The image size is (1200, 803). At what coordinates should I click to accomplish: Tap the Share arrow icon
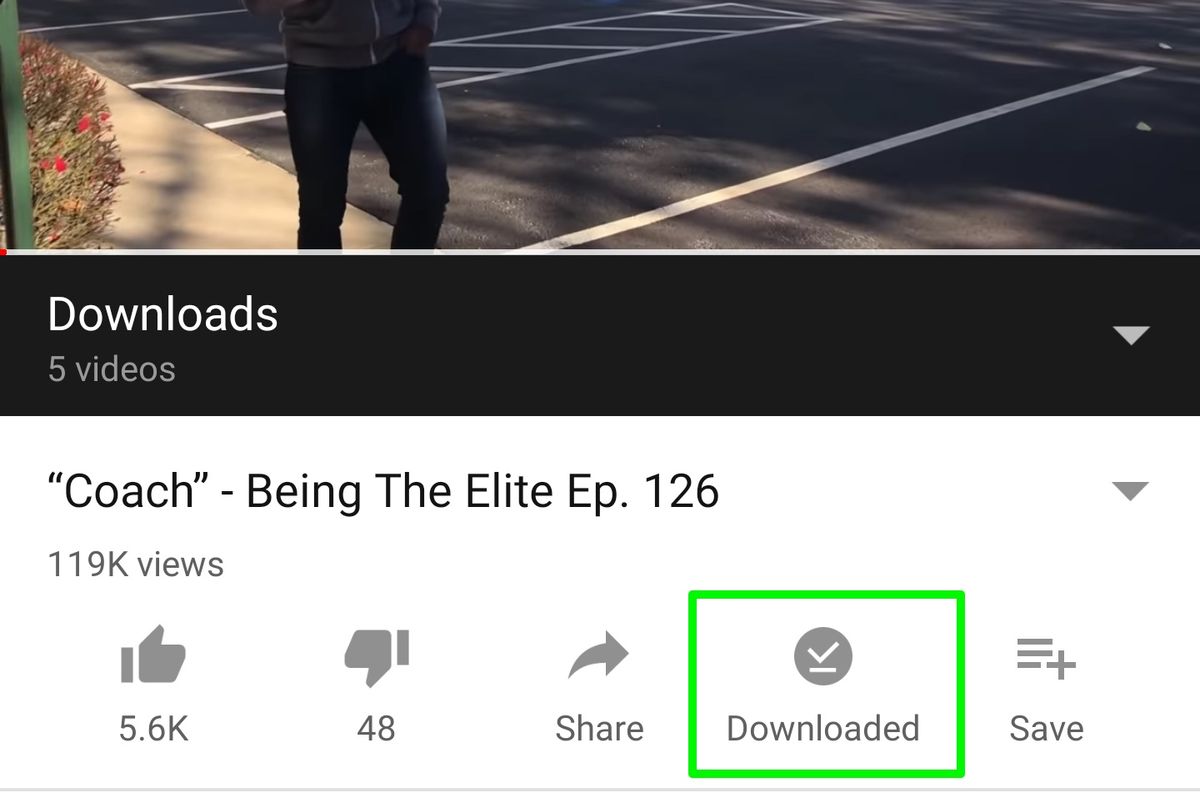coord(598,657)
